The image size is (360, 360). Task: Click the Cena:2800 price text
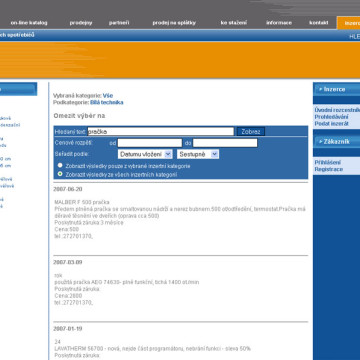[x=68, y=296]
